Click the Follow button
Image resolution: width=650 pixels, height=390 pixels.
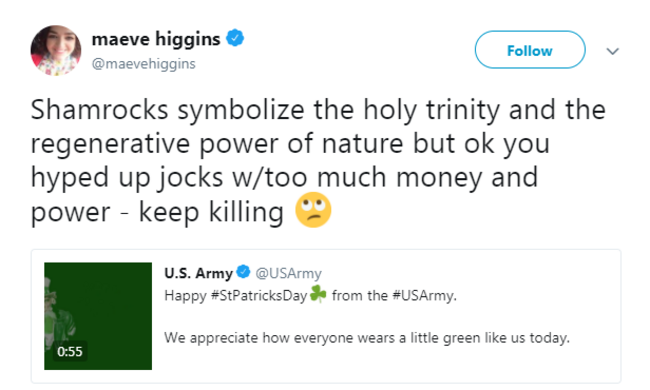[x=530, y=50]
